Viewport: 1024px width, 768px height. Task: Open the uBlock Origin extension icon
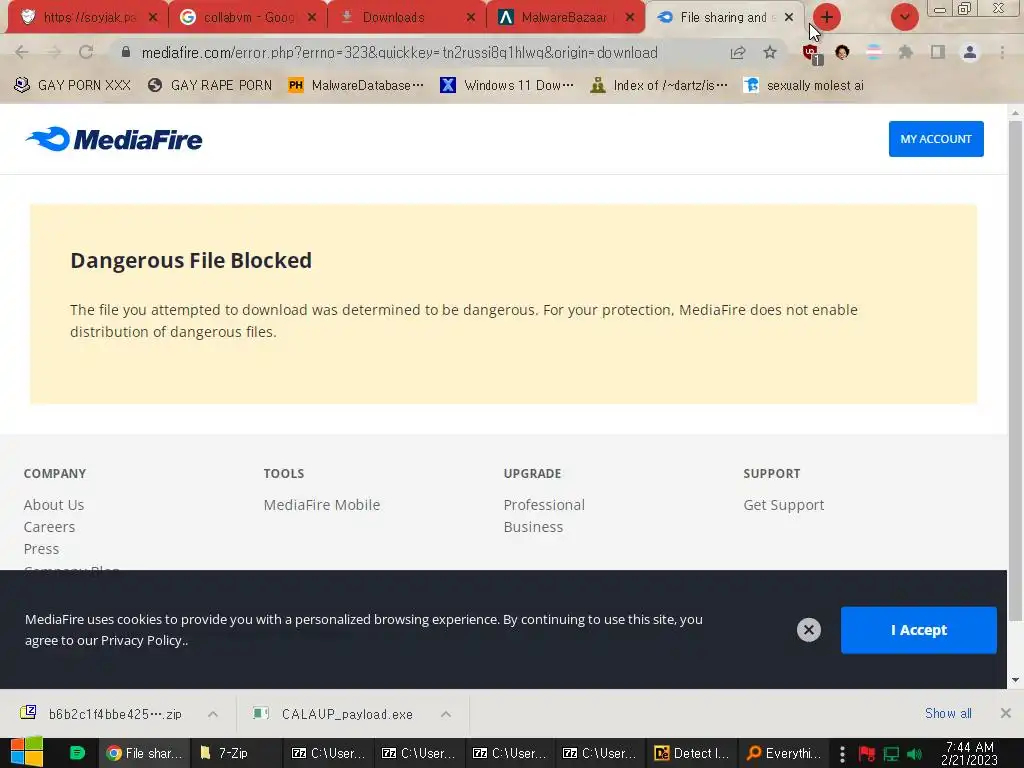812,53
